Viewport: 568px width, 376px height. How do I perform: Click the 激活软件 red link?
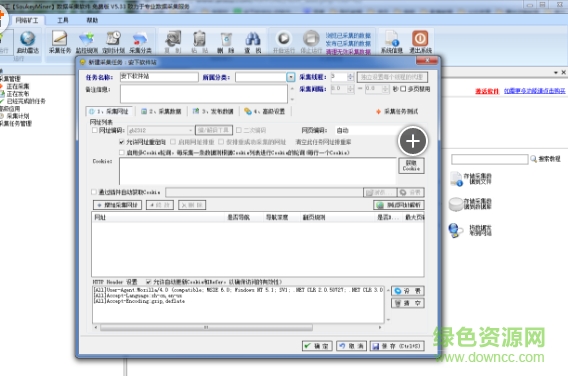click(487, 91)
